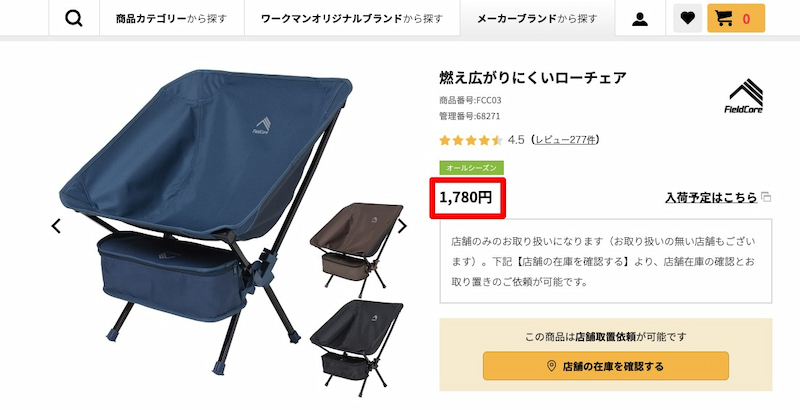Open favorites via the heart icon
The image size is (800, 410).
click(688, 18)
